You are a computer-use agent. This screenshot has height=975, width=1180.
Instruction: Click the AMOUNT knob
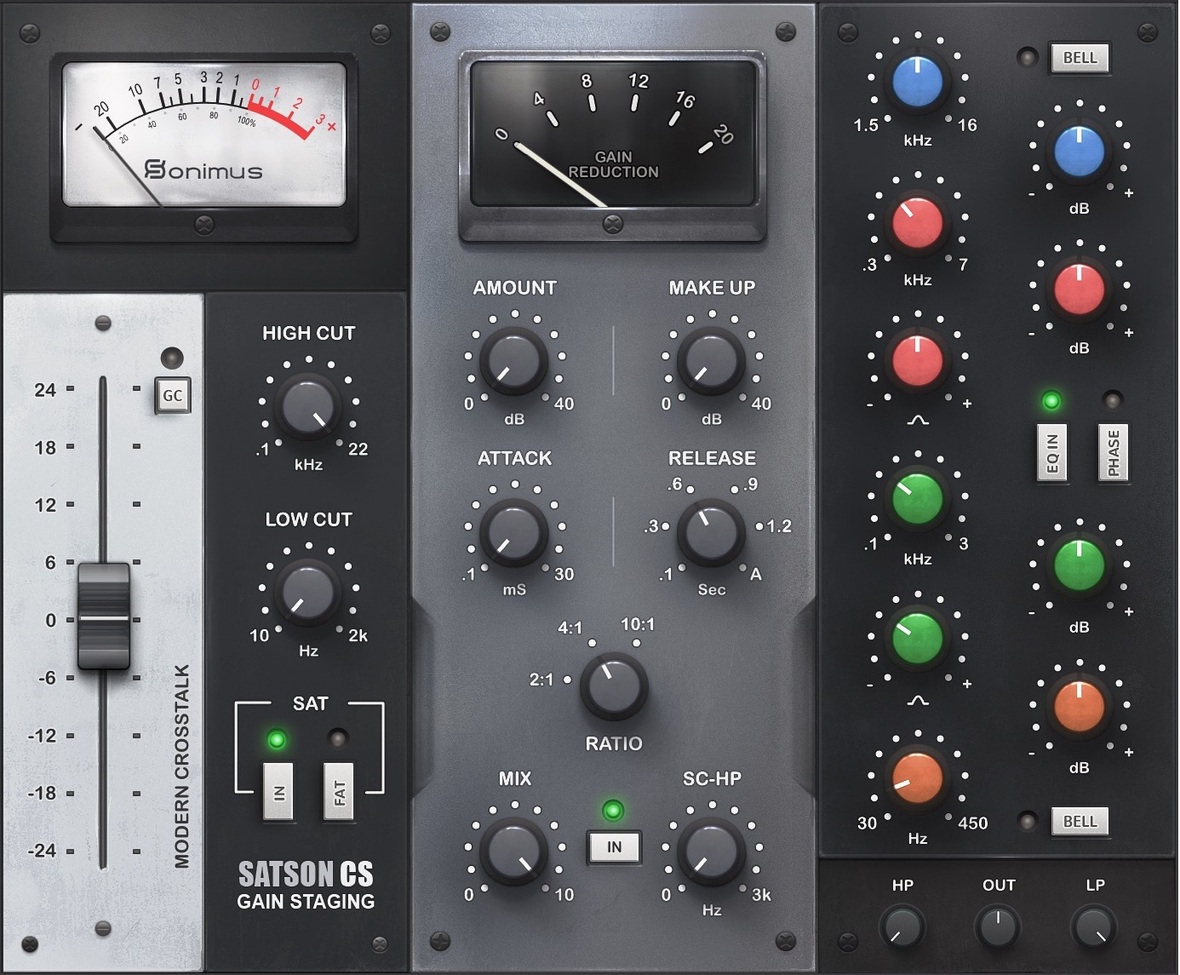pyautogui.click(x=514, y=361)
